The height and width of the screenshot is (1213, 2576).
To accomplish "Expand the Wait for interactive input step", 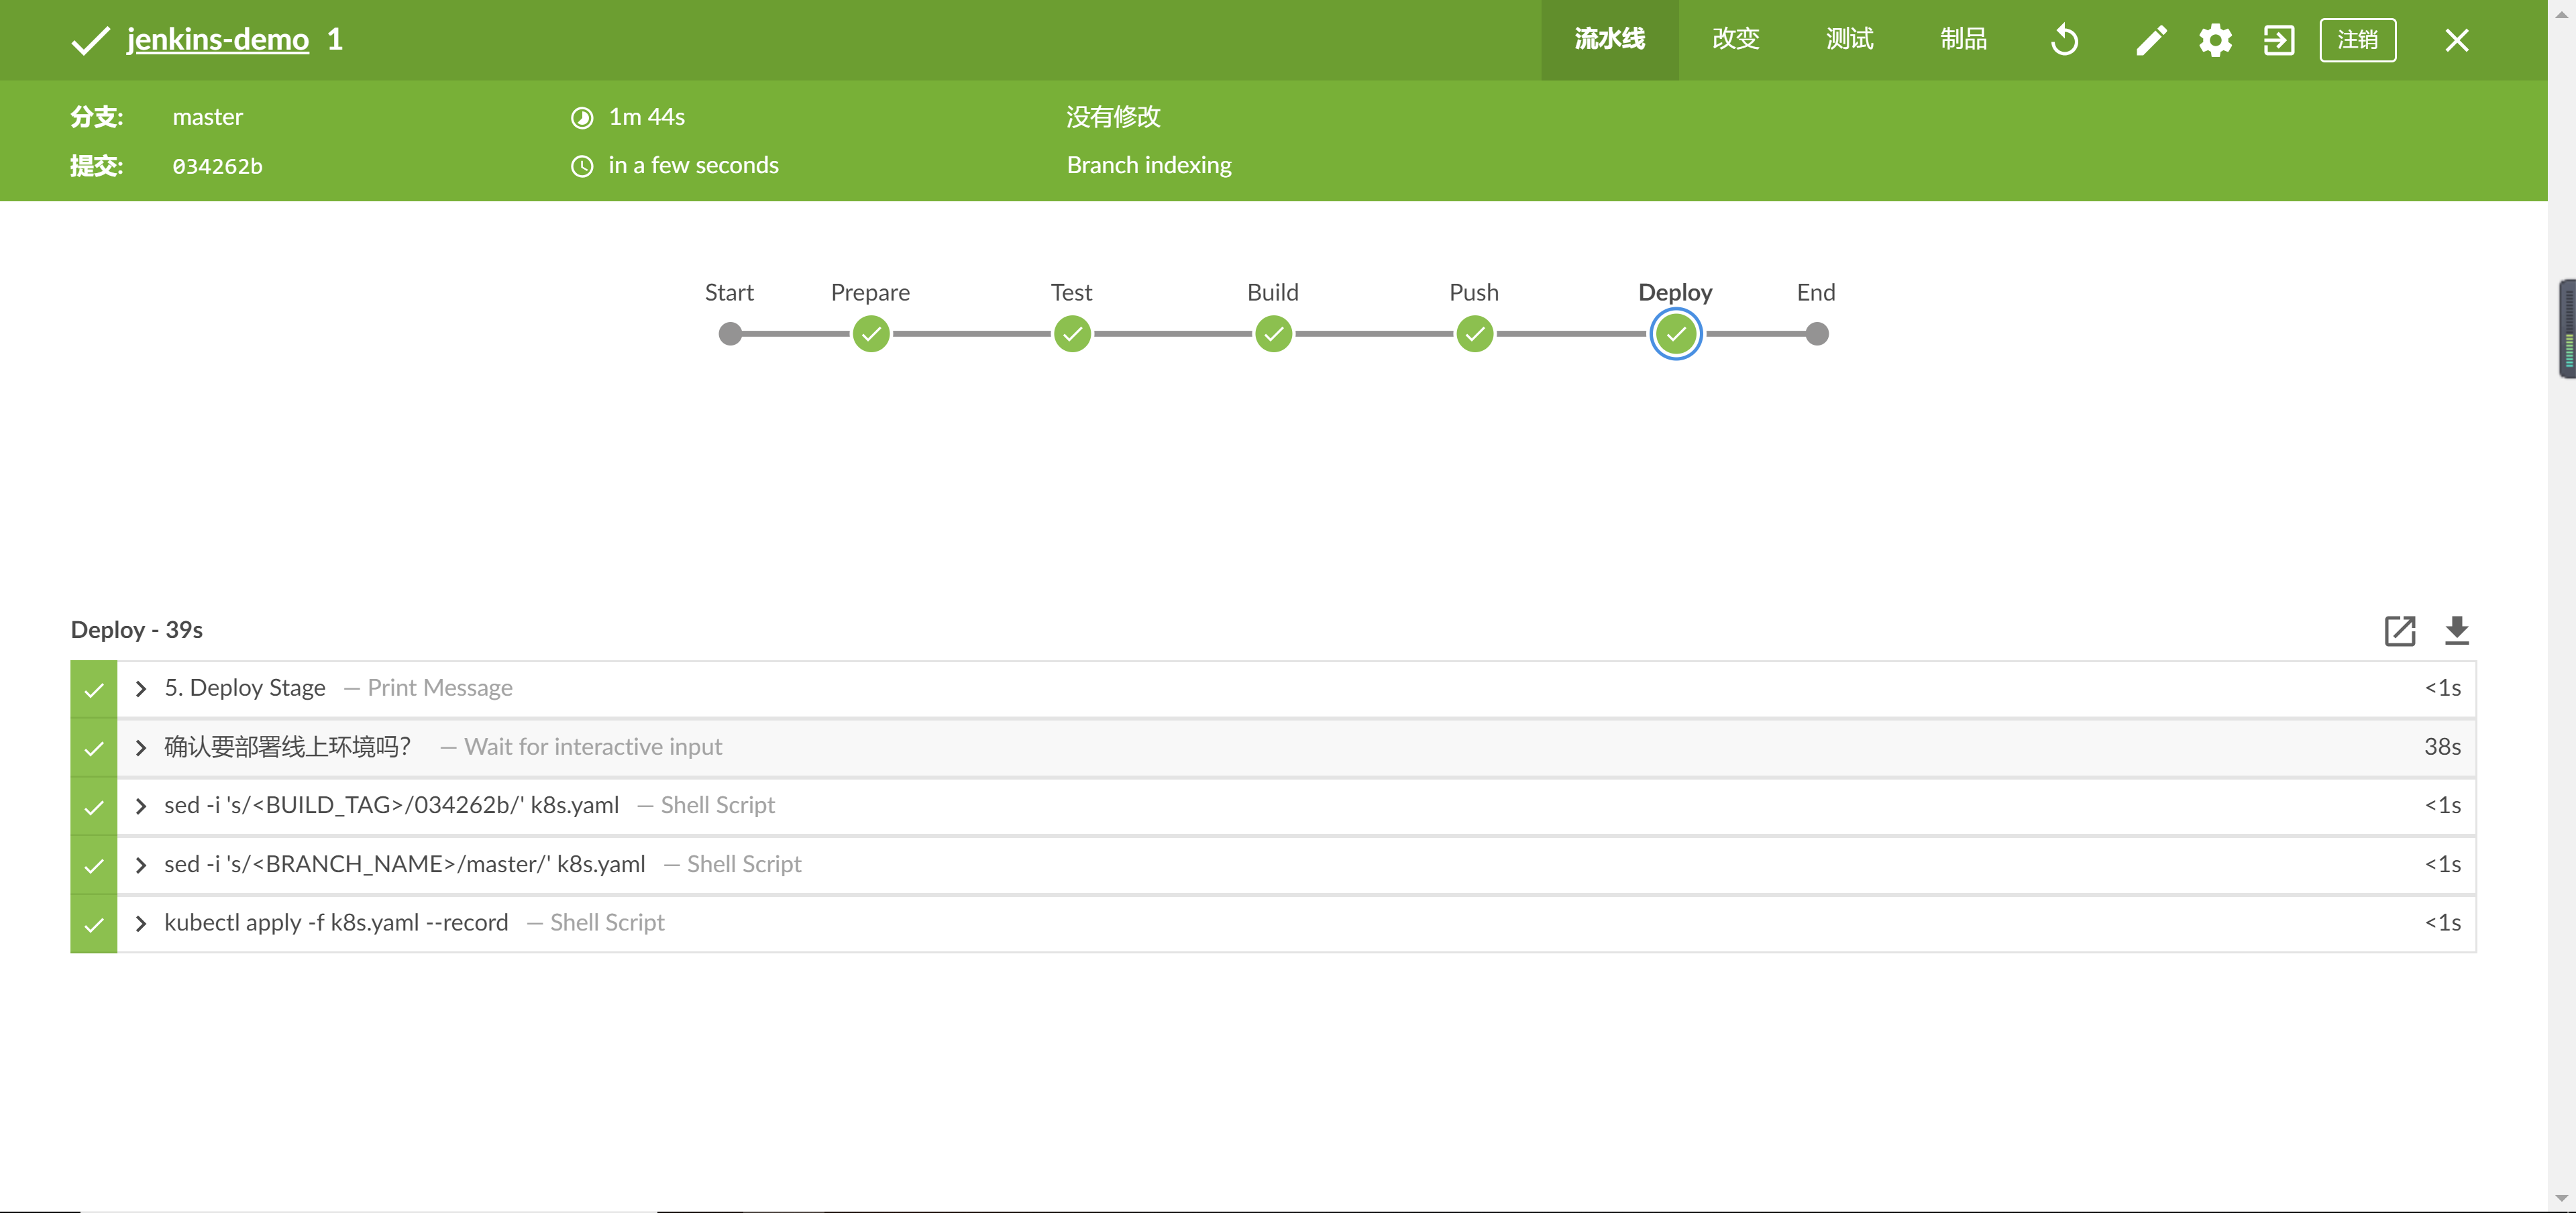I will 141,748.
